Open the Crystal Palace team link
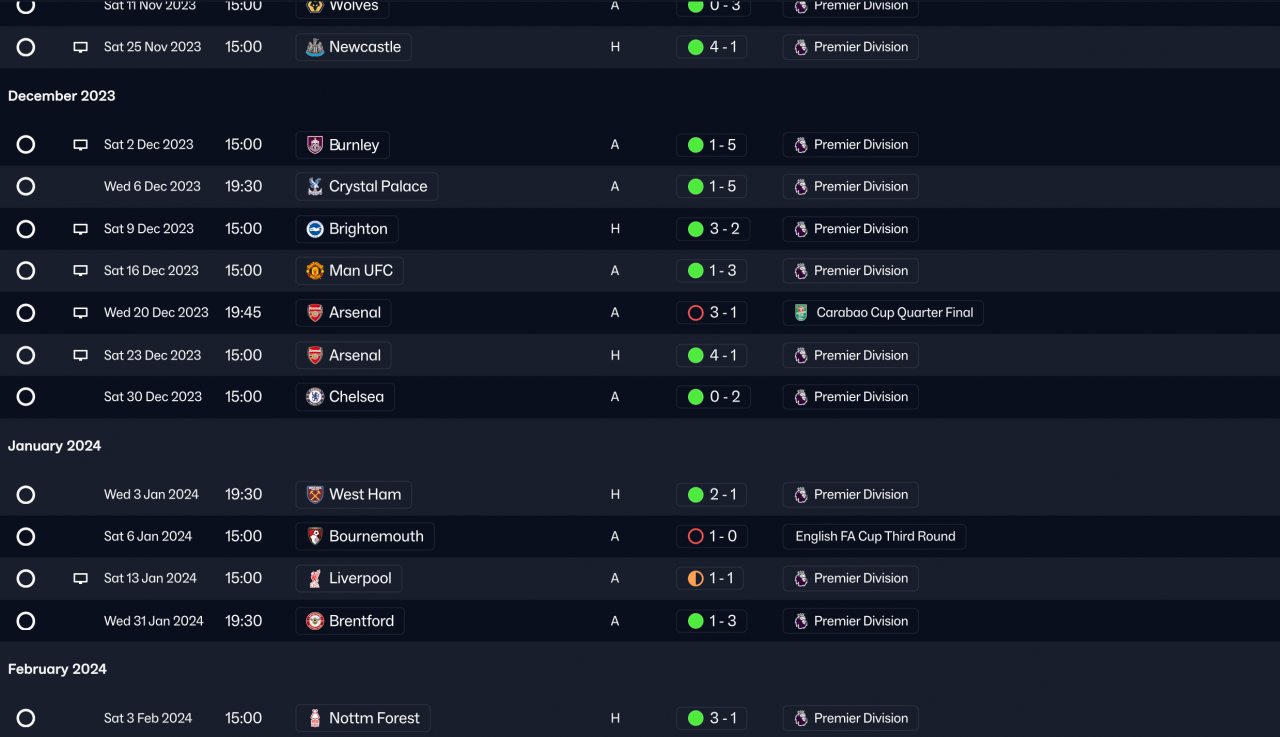 click(377, 187)
